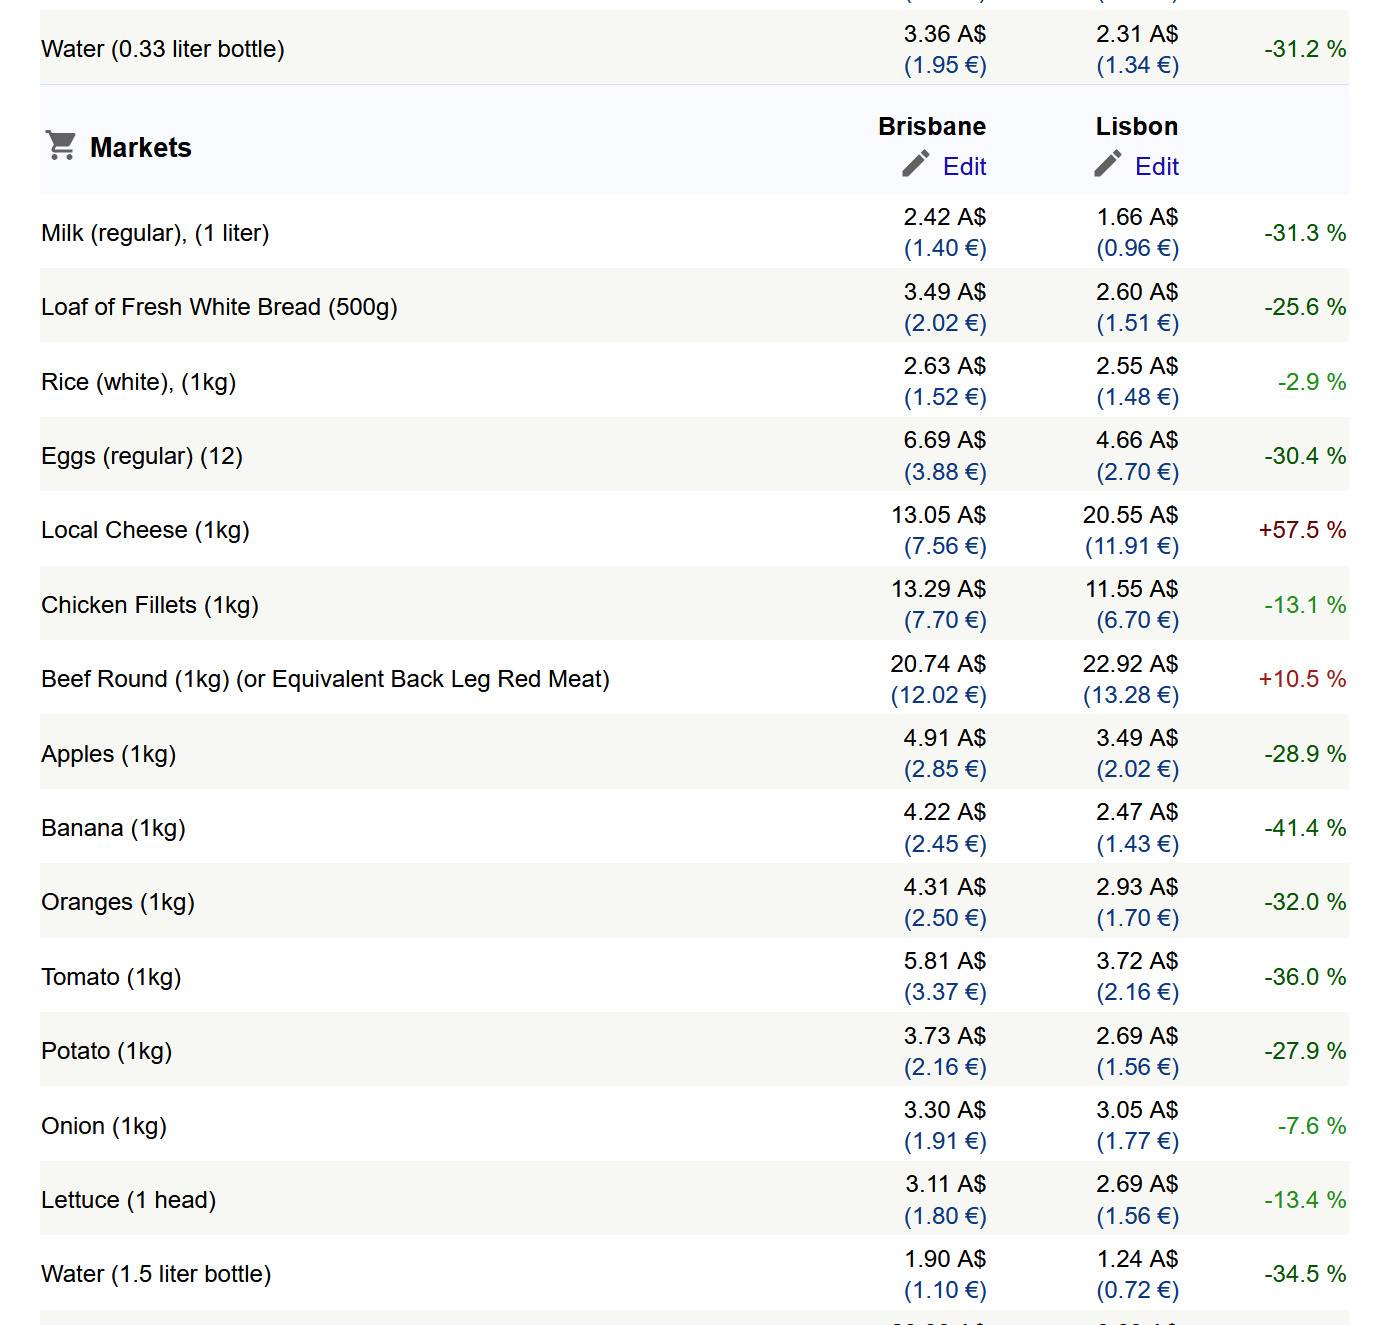Select the Lettuce (1 head) row label
Screen dimensions: 1383x1325
click(x=128, y=1200)
